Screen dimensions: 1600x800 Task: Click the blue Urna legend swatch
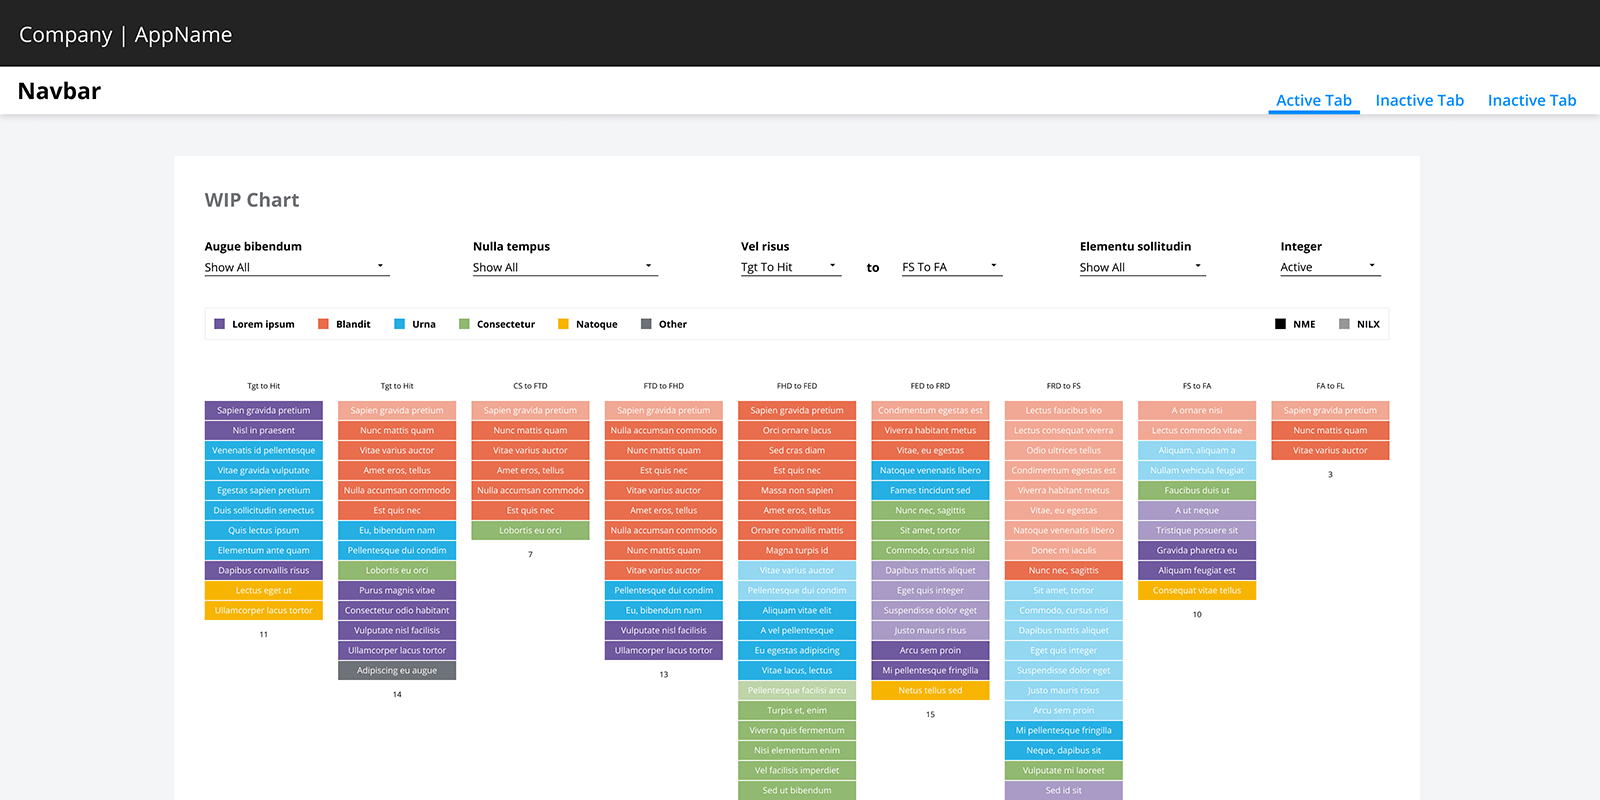coord(400,324)
